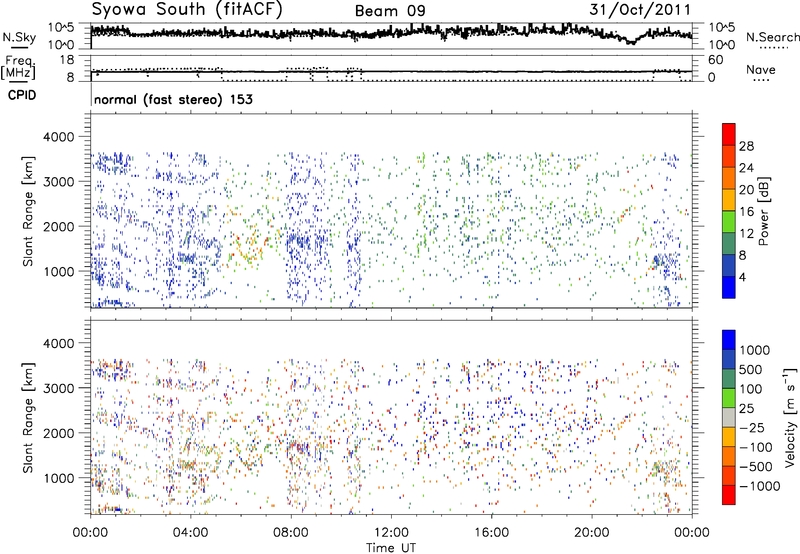Click the Power color bar value '4'
The height and width of the screenshot is (554, 800).
[743, 278]
